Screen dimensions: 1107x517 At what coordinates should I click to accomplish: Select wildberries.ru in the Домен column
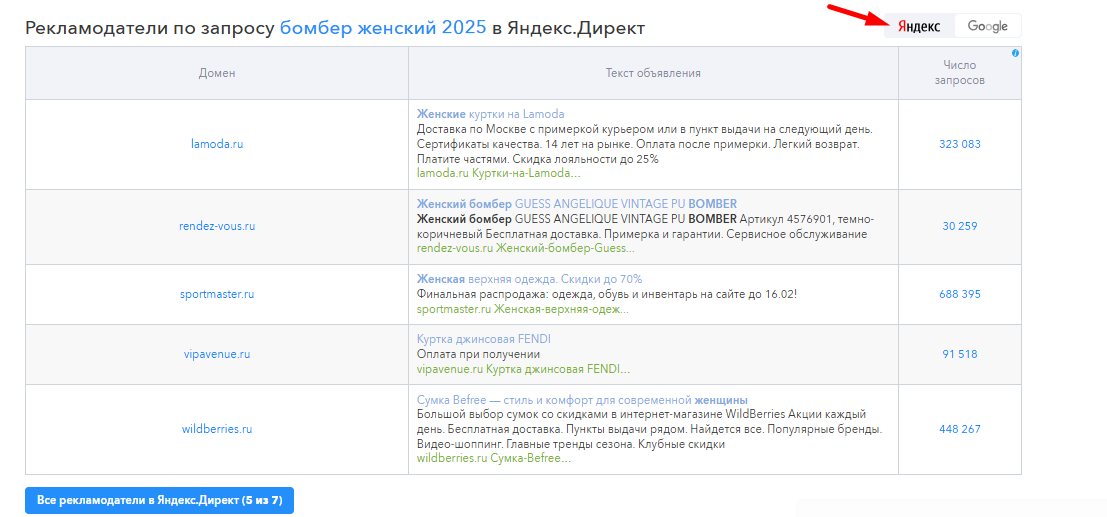click(217, 429)
